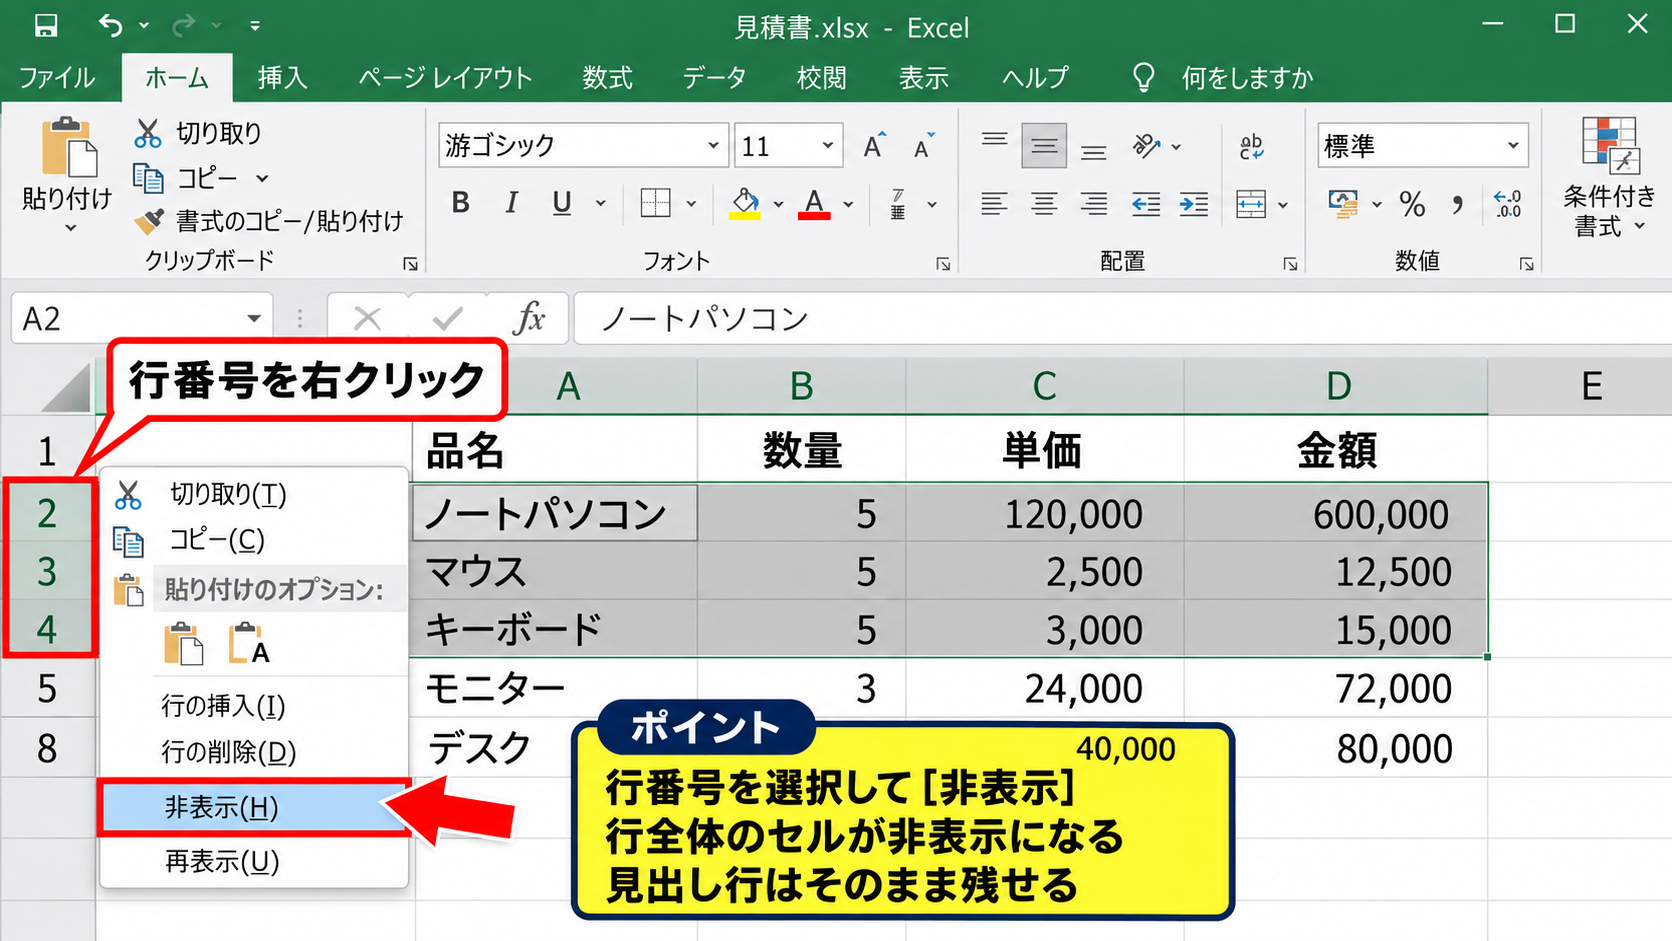Choose 再表示(U) in context menu
The height and width of the screenshot is (941, 1672).
(254, 861)
